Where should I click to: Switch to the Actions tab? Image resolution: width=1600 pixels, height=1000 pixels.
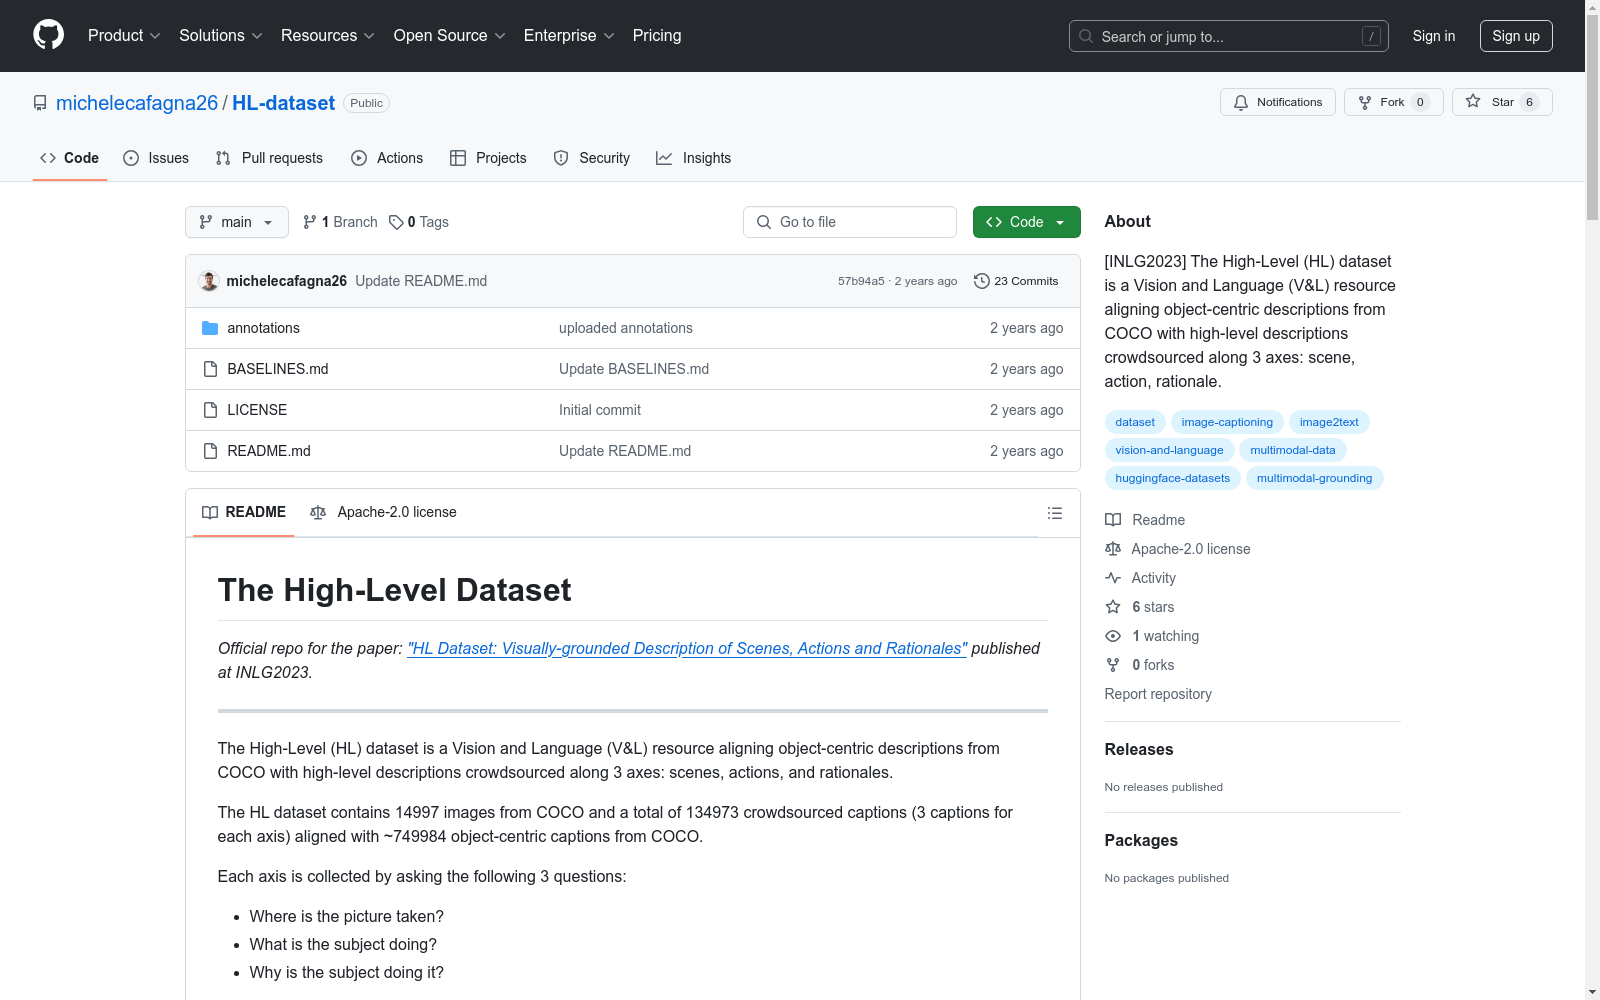click(387, 158)
